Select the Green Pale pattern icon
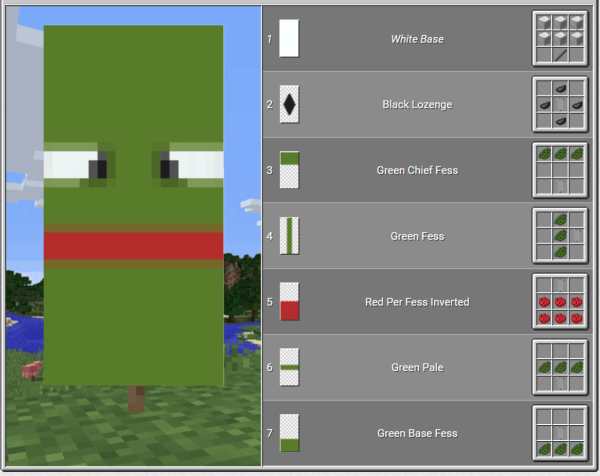Screen dimensions: 600x476 coord(289,367)
